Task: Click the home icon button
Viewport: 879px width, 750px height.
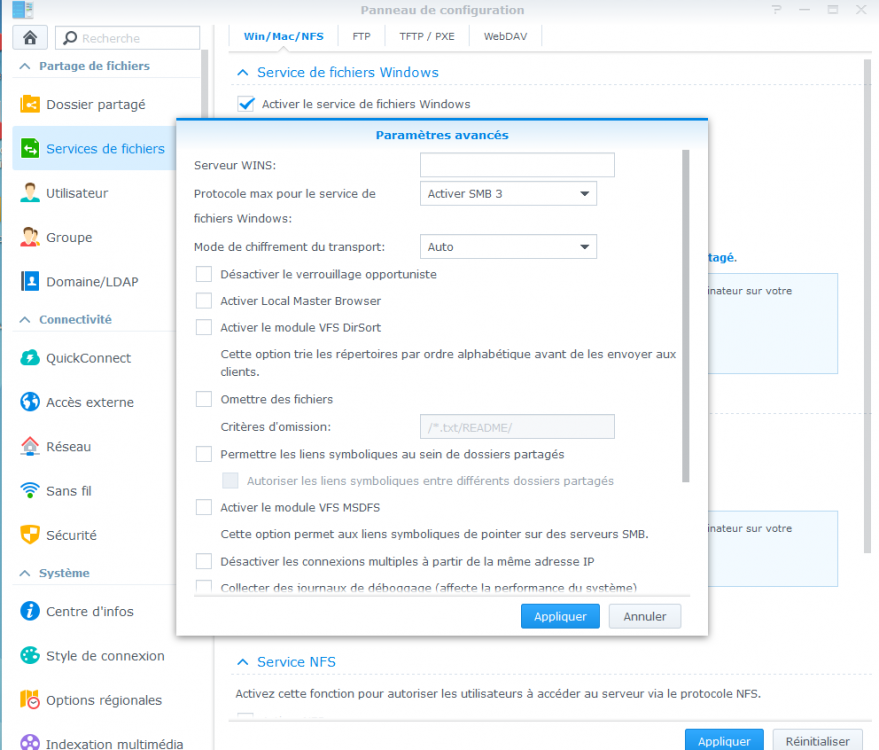Action: [30, 38]
